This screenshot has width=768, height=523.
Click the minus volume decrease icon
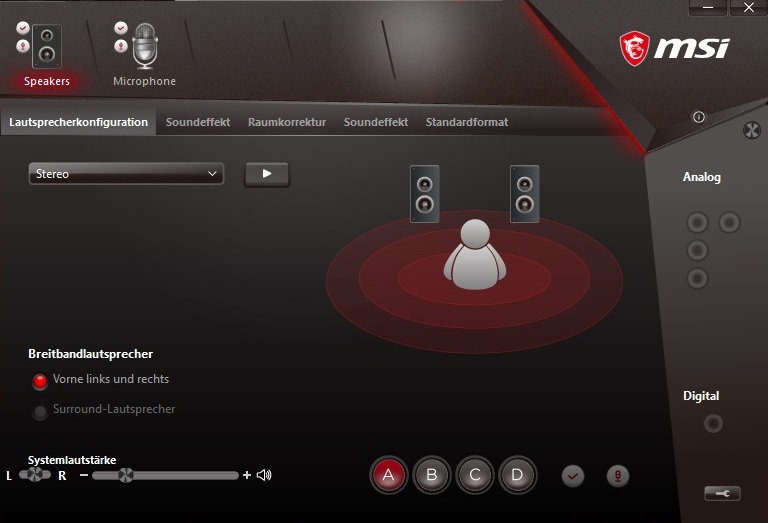coord(84,475)
